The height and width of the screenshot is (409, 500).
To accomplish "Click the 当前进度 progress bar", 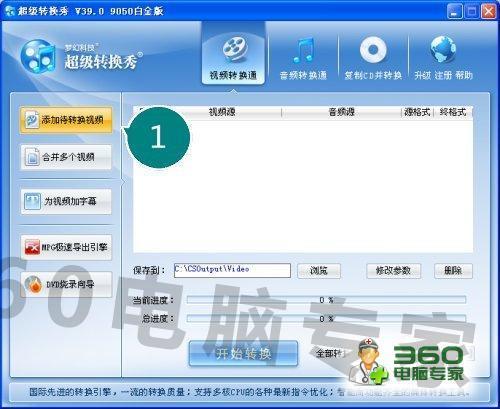I will tap(326, 300).
